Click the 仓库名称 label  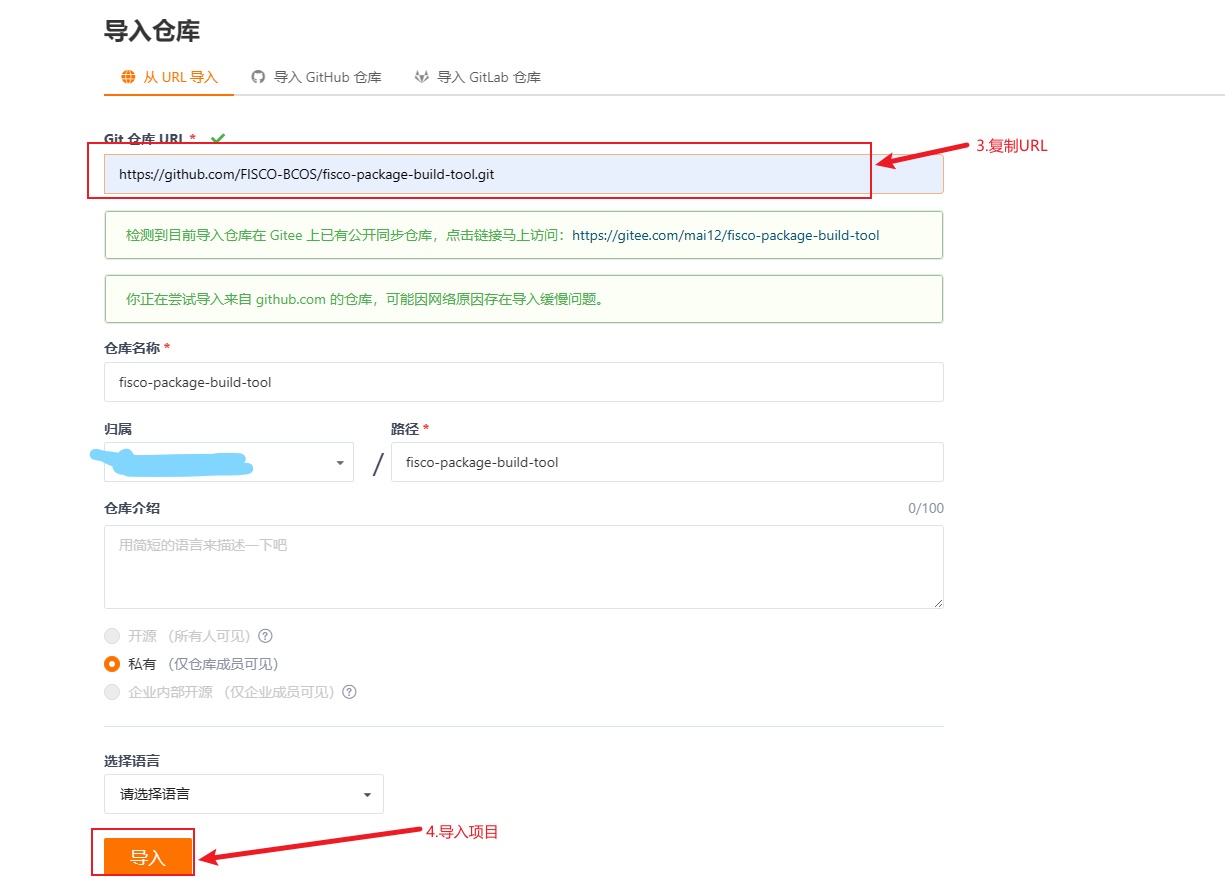click(x=132, y=347)
